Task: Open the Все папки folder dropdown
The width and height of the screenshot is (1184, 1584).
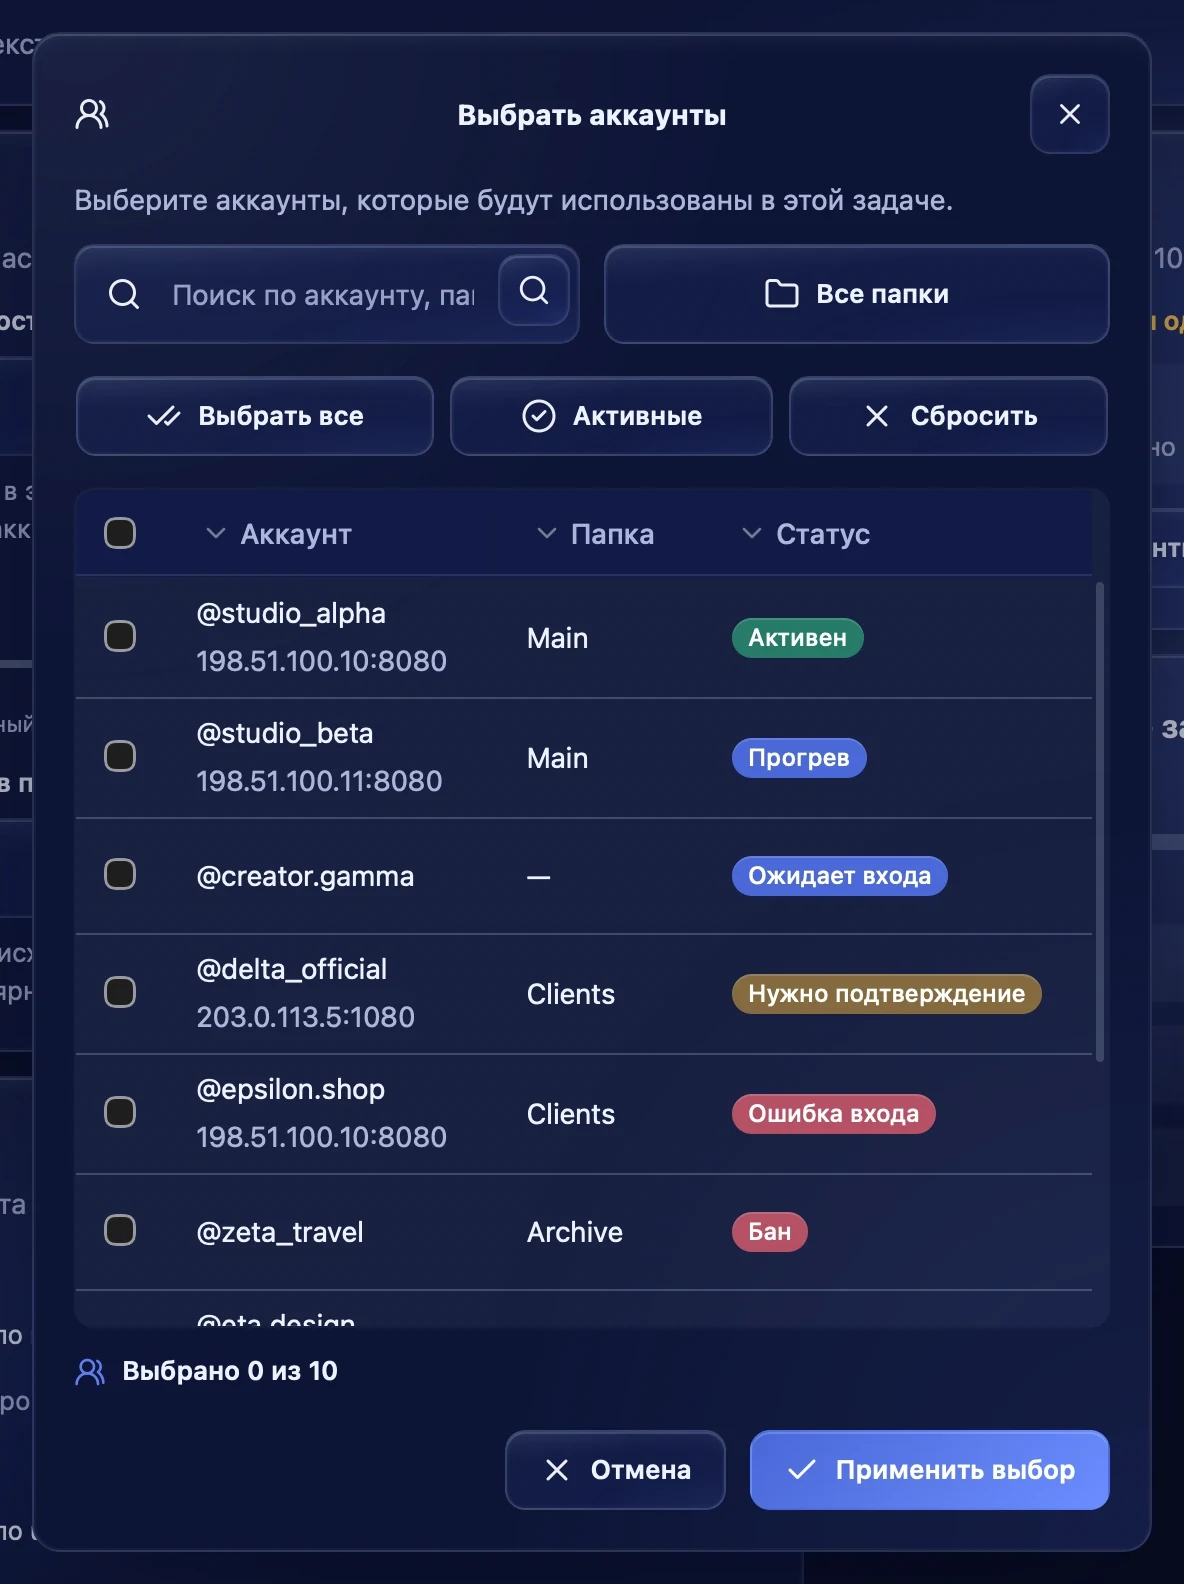Action: 857,294
